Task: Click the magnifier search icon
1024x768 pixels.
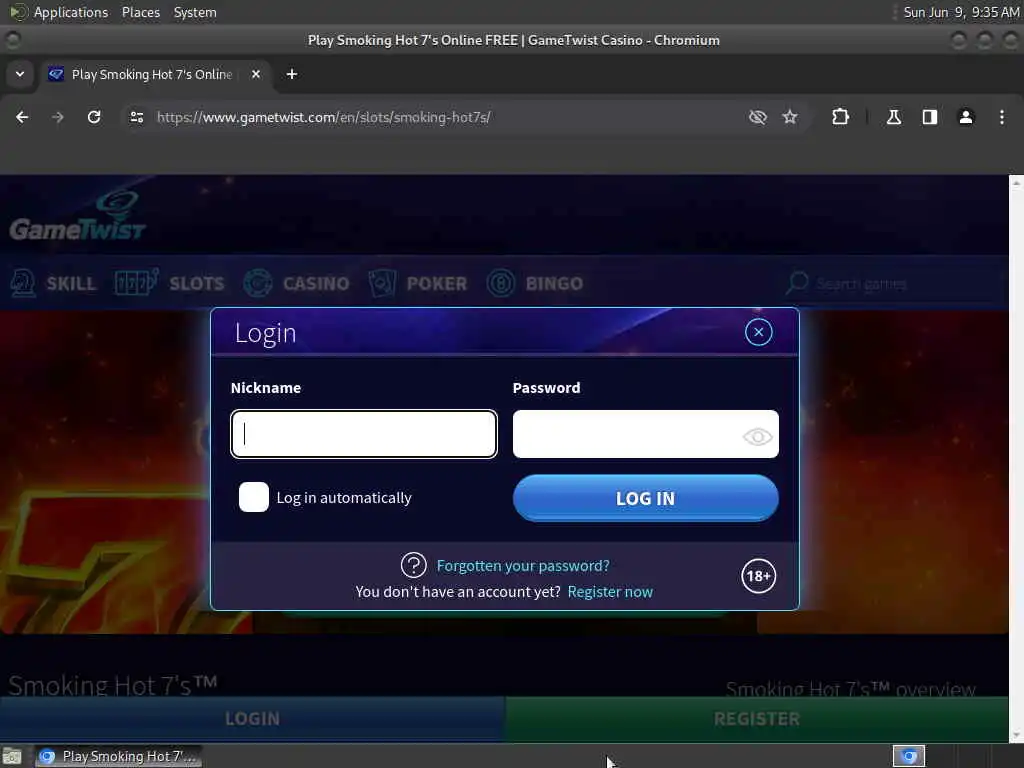Action: pyautogui.click(x=797, y=283)
